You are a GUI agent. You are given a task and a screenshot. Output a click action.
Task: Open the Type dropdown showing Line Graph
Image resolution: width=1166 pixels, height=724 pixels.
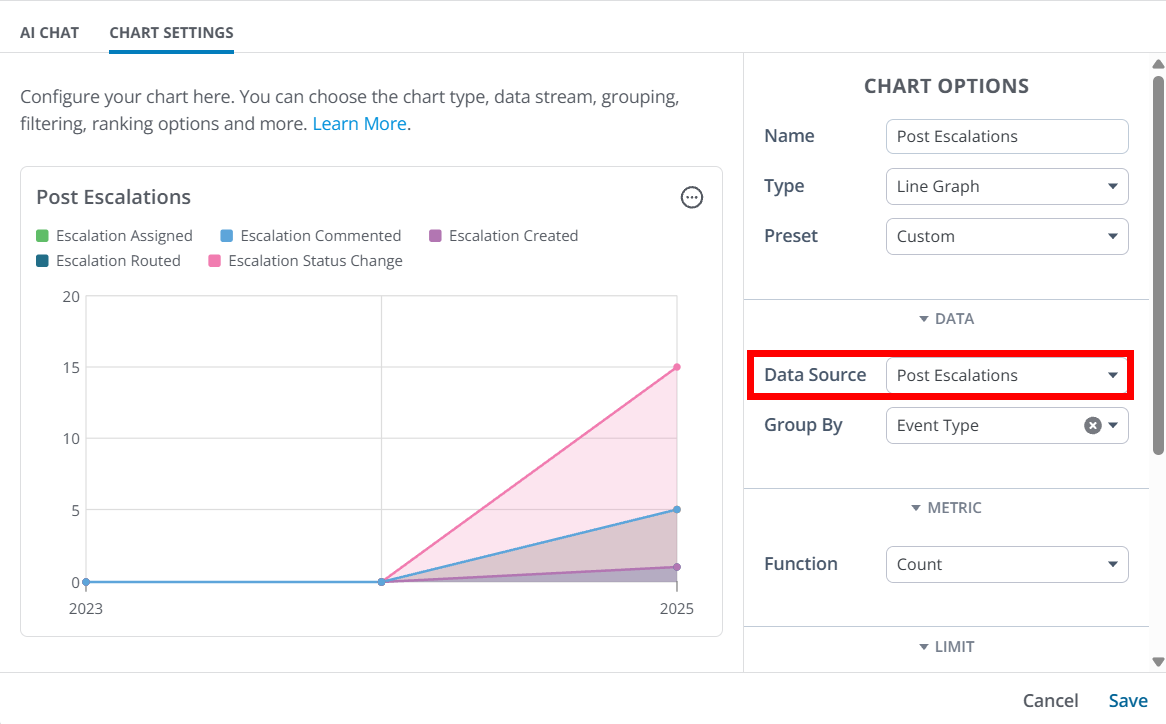pyautogui.click(x=1006, y=186)
